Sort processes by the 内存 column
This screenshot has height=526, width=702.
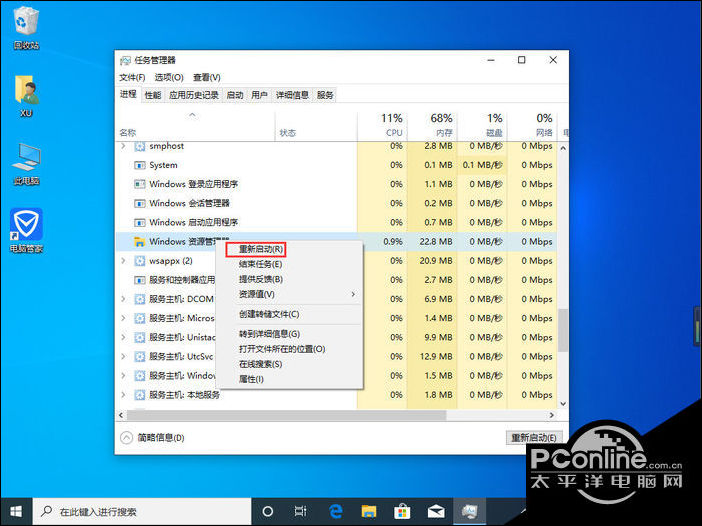[x=432, y=125]
